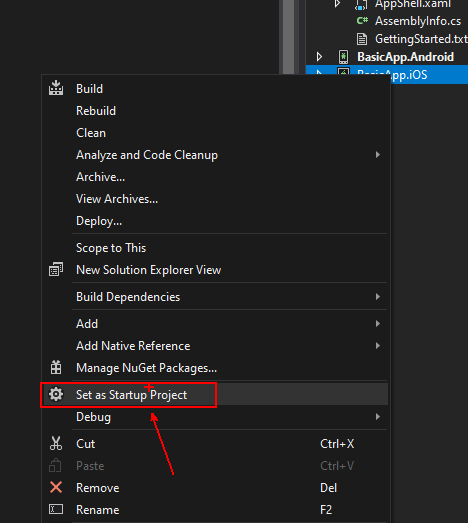
Task: Open AssemblyInfo.cs in Solution Explorer
Action: pos(418,21)
